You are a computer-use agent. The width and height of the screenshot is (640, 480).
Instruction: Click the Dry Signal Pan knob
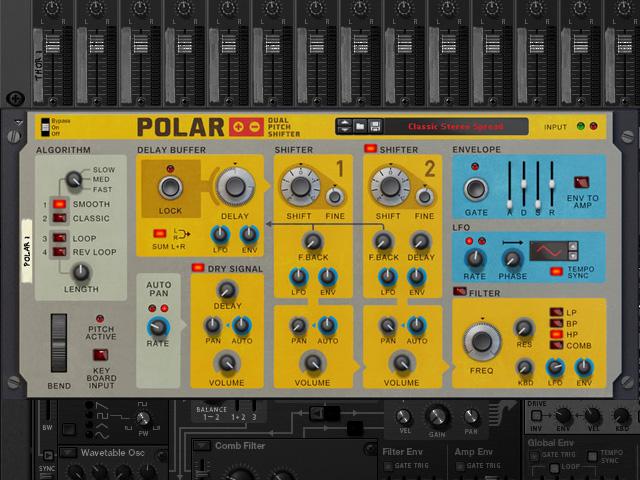(x=213, y=325)
